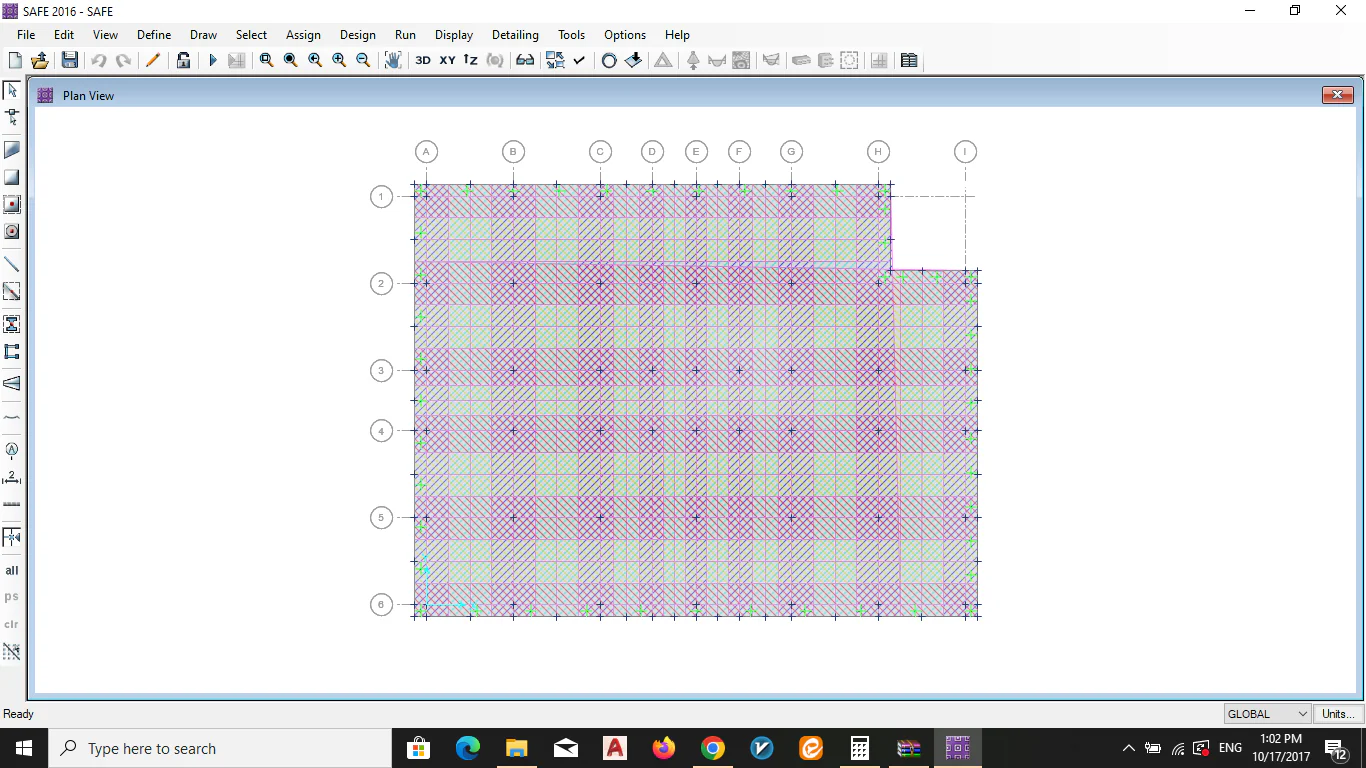Open the Detailing menu

(515, 35)
